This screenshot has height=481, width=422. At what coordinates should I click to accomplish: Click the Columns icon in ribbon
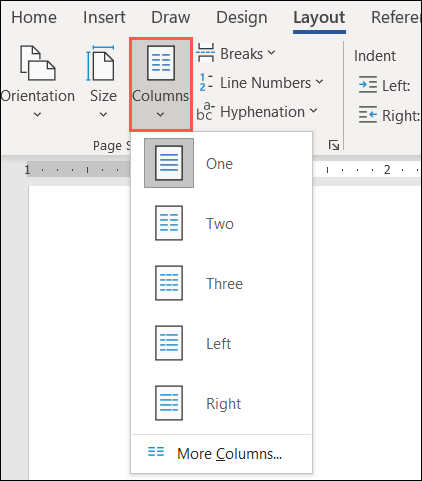coord(161,63)
